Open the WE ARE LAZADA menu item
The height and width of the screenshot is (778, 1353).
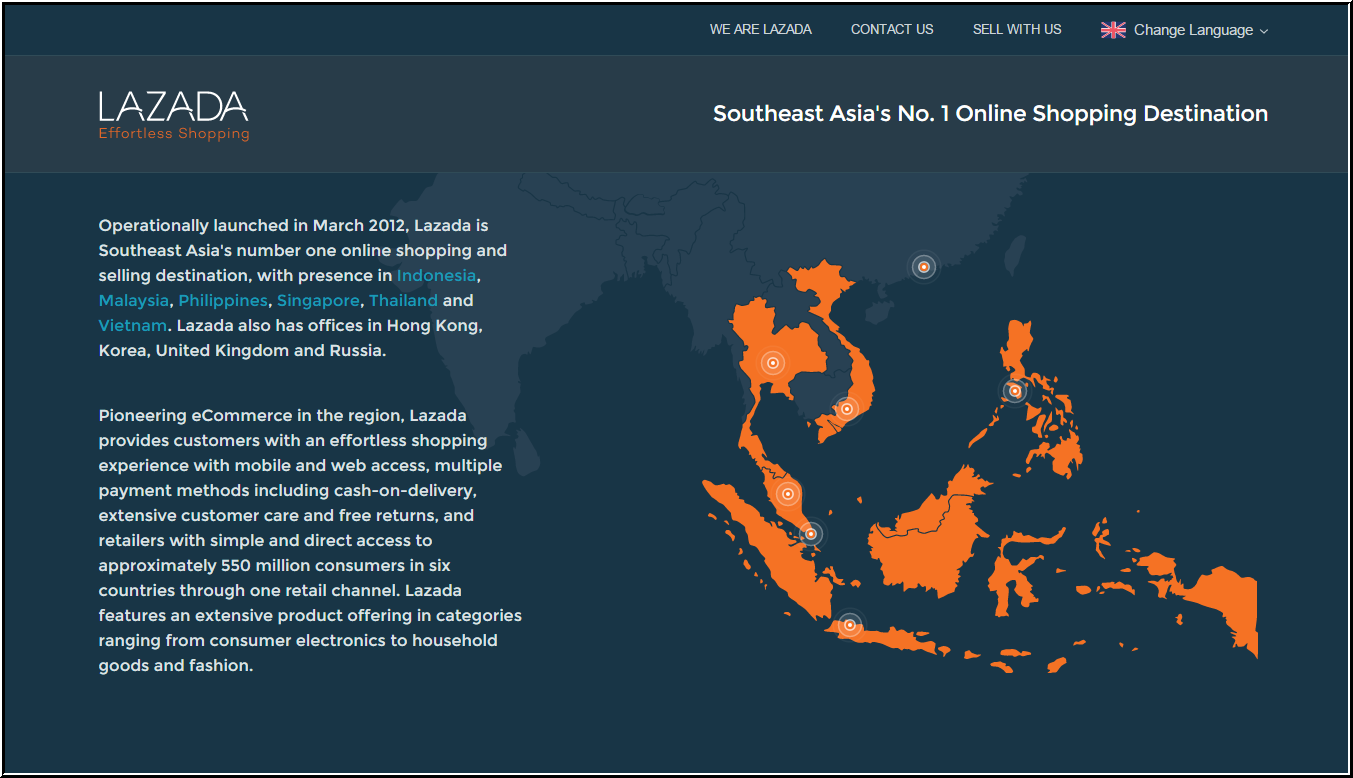[760, 30]
